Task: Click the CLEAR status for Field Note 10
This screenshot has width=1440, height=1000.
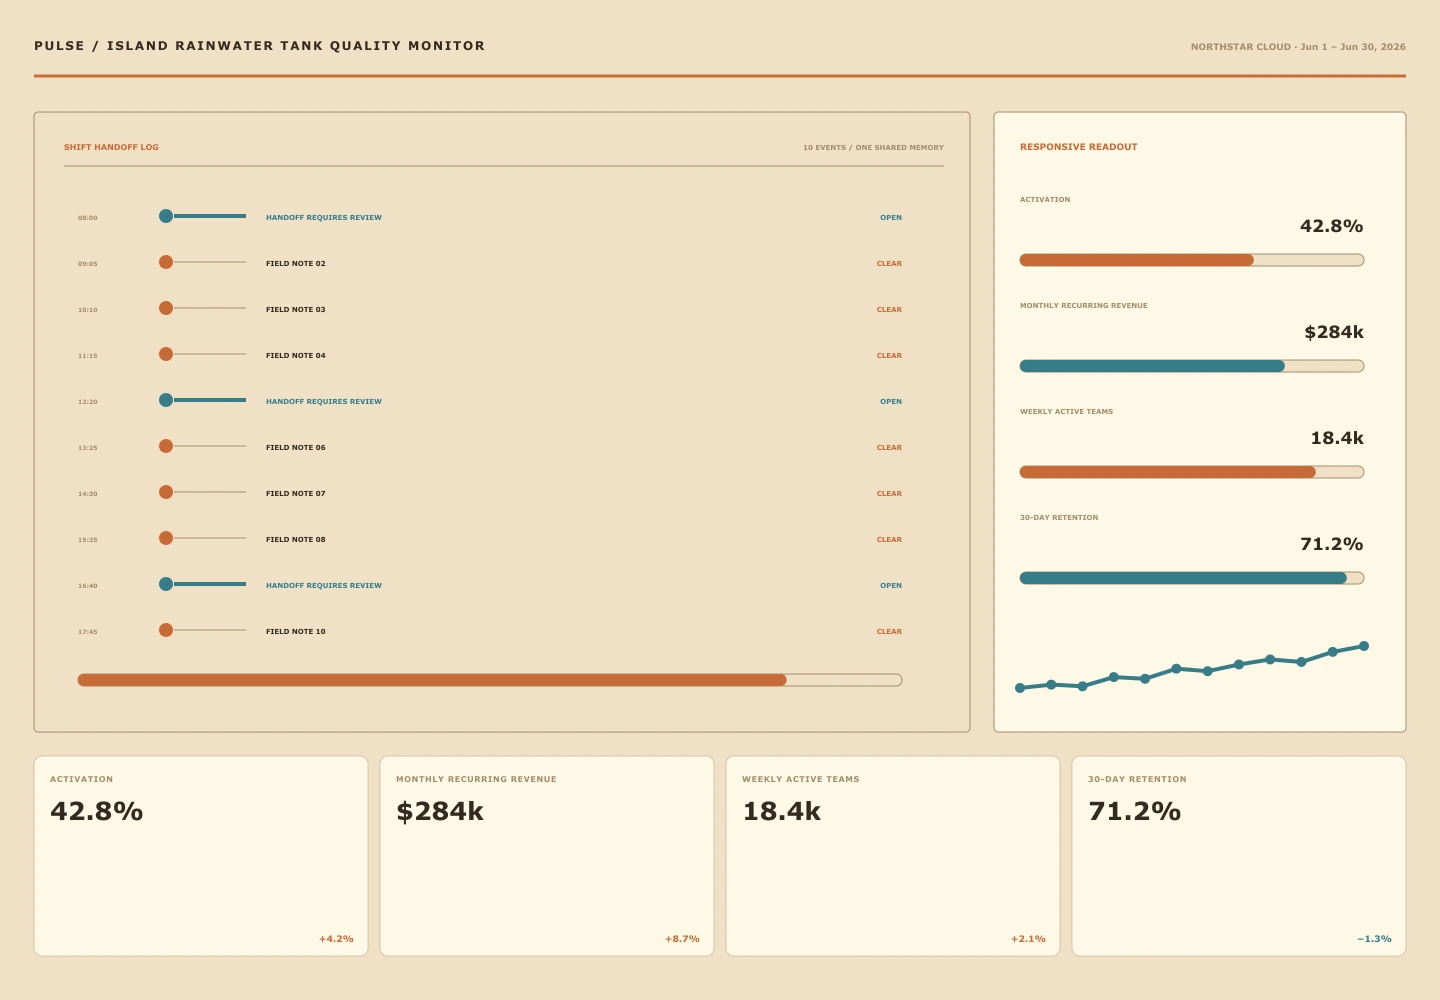Action: point(889,631)
